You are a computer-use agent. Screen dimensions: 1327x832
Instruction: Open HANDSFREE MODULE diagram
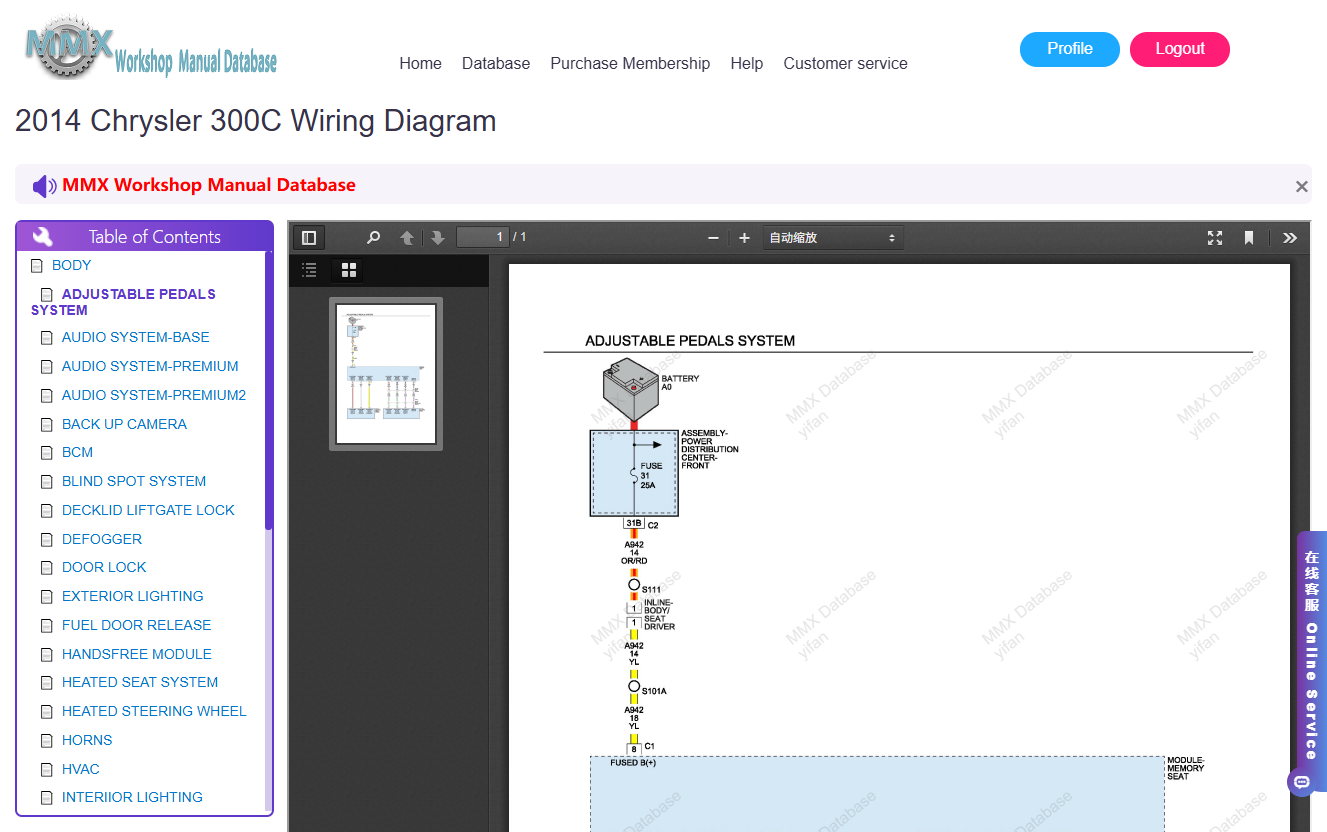[x=136, y=654]
